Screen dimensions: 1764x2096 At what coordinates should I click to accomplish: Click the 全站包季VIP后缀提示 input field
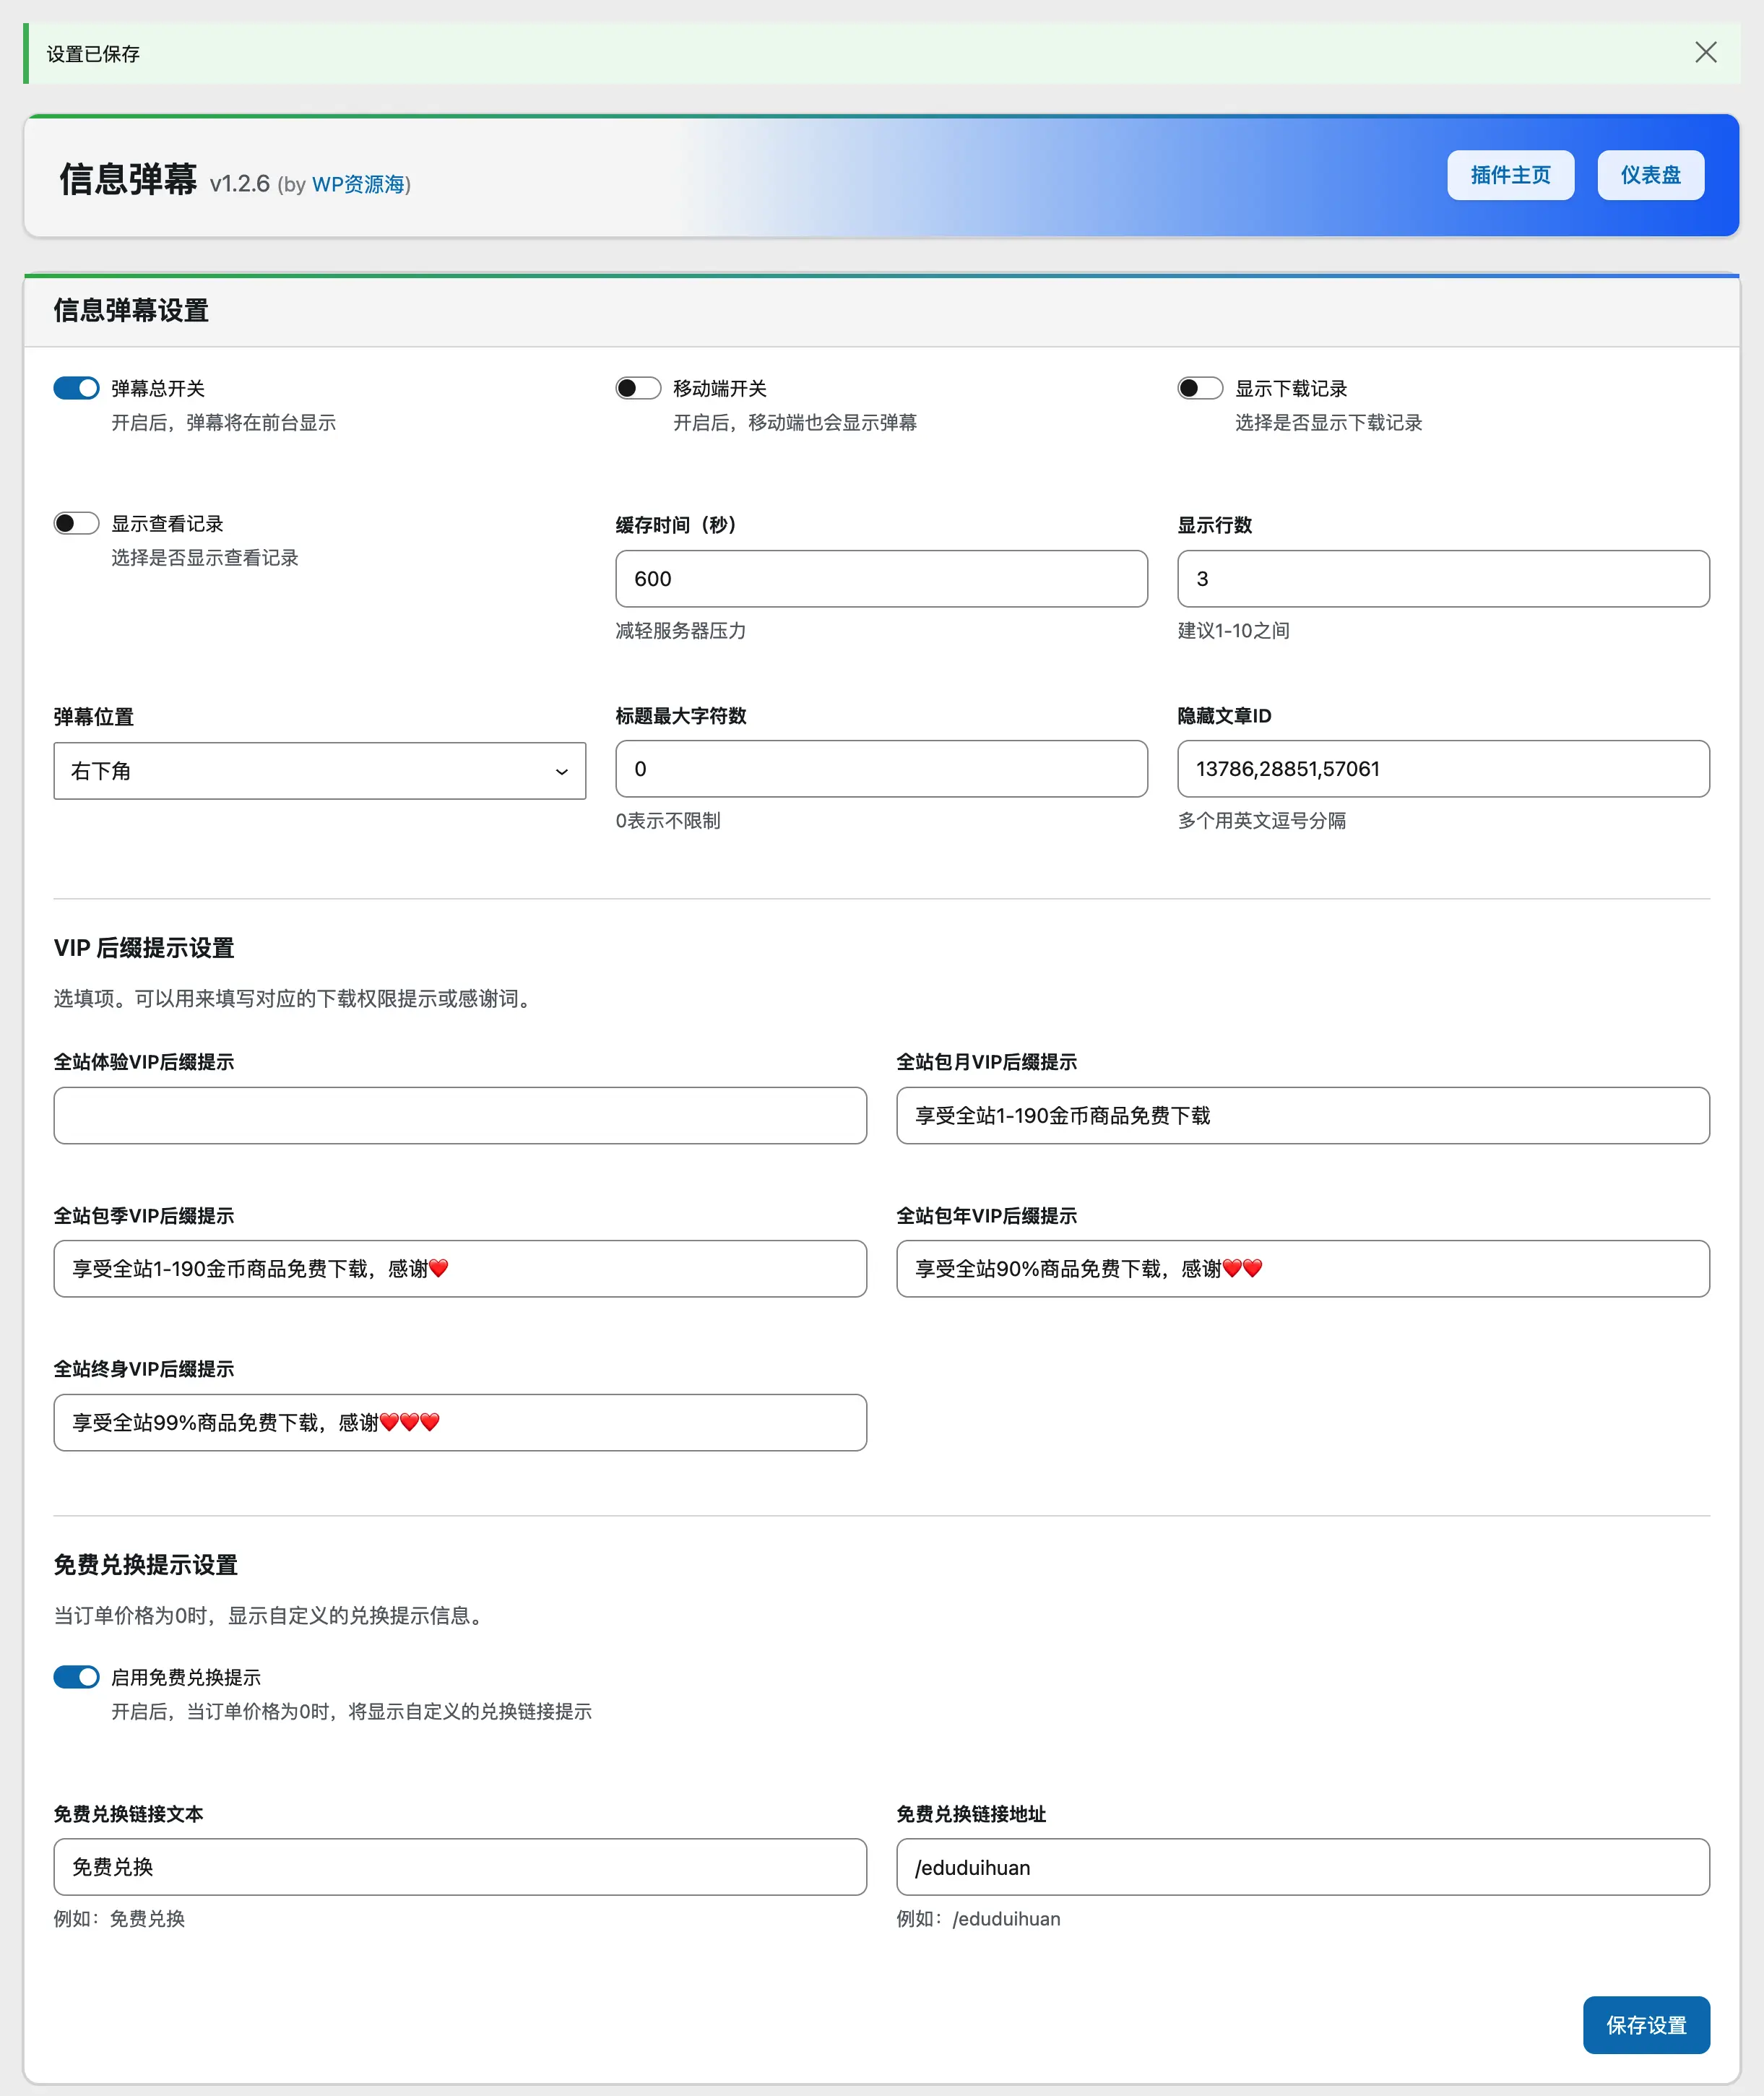coord(460,1268)
